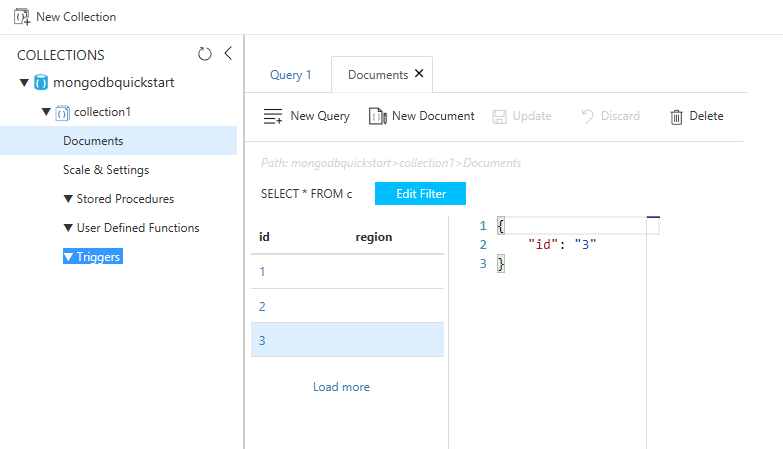Collapse the collection1 tree node
The image size is (783, 449).
[46, 112]
